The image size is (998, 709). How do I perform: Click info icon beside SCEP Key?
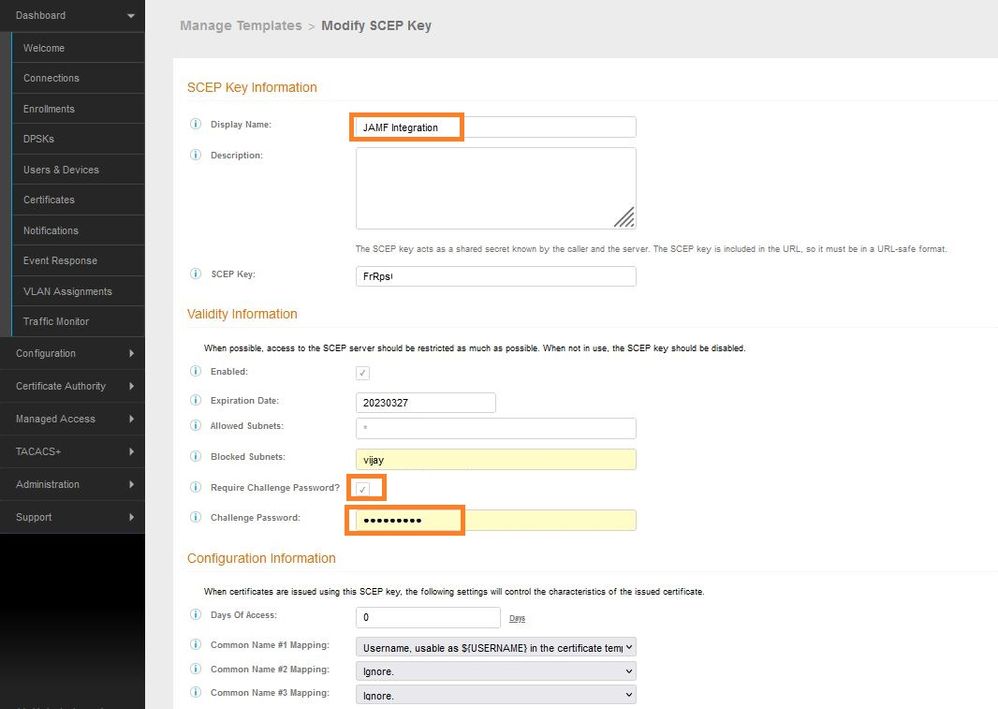click(196, 274)
